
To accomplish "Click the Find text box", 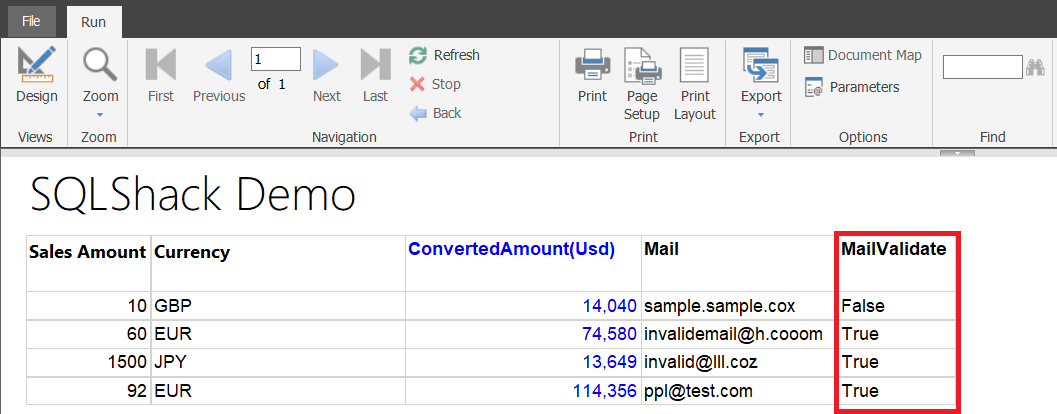I will 981,67.
